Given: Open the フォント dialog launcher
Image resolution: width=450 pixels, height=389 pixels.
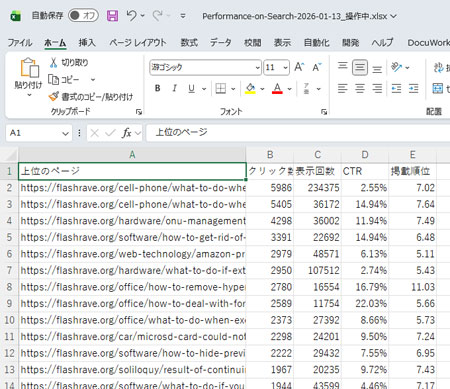Looking at the screenshot, I should pyautogui.click(x=324, y=112).
